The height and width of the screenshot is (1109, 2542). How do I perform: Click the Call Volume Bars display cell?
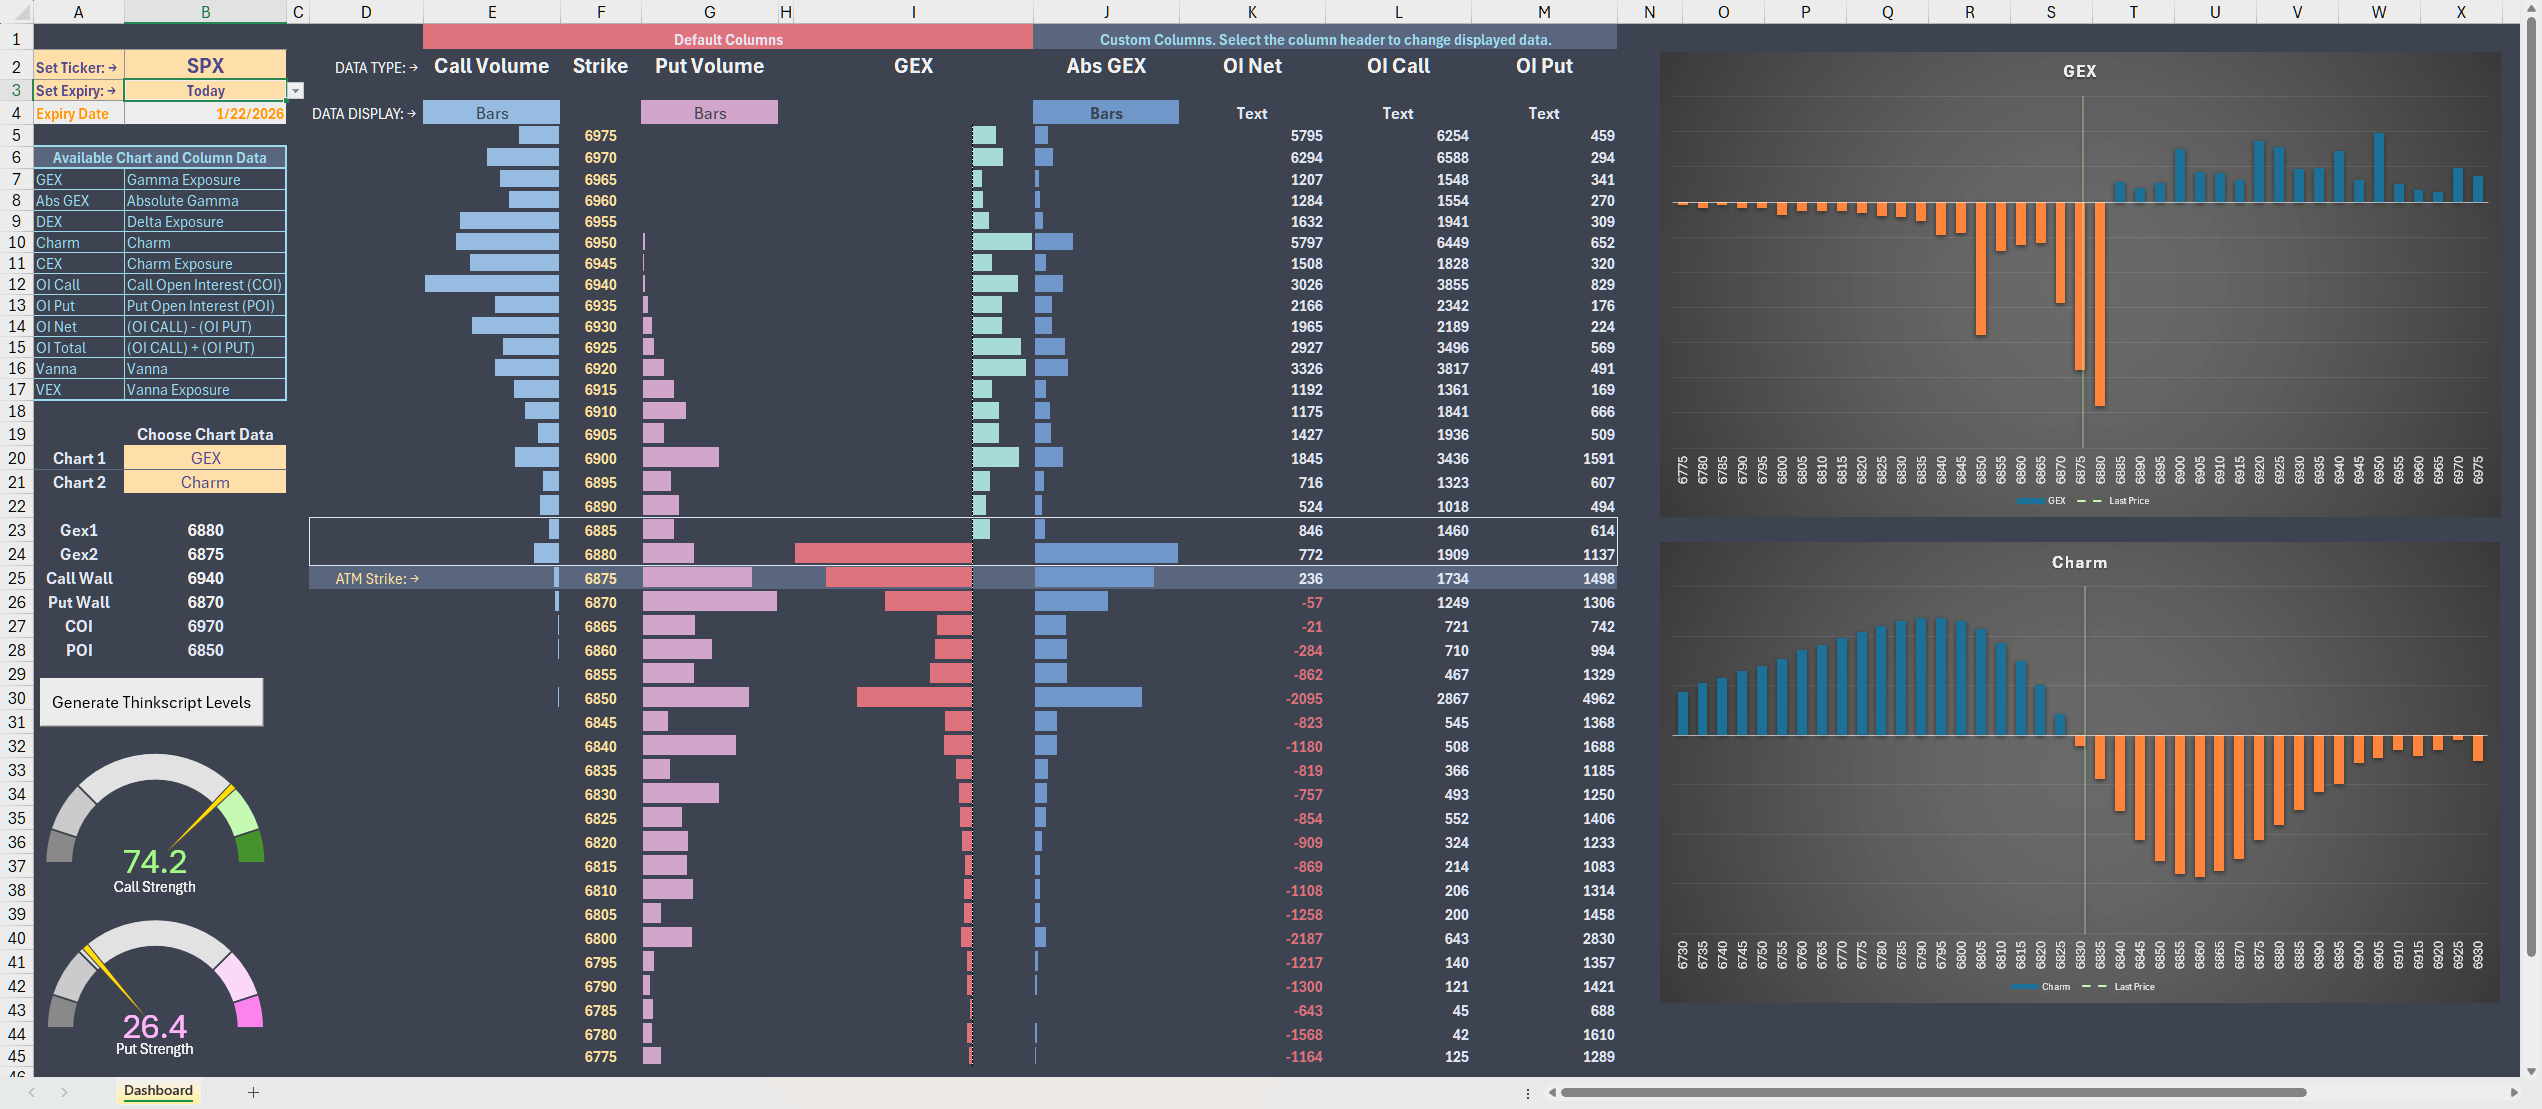coord(491,113)
